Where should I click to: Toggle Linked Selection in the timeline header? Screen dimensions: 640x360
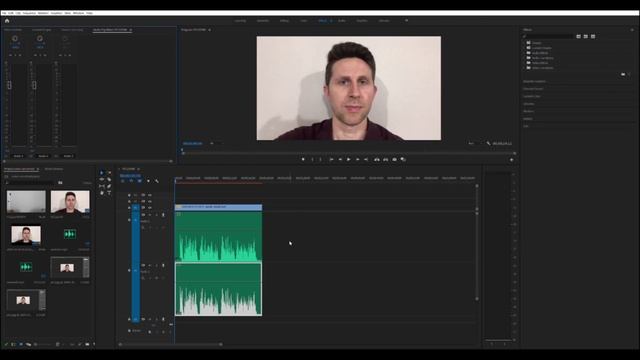[x=139, y=181]
